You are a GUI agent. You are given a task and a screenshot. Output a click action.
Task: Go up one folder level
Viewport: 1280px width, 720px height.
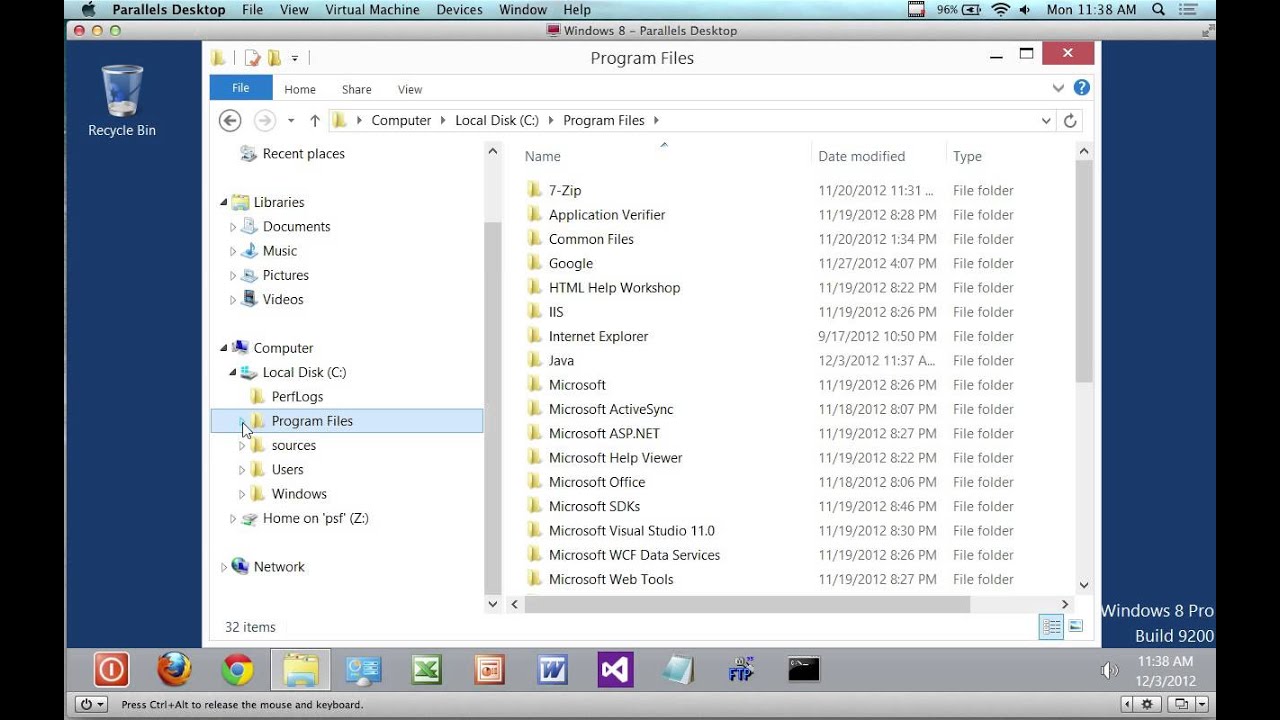pyautogui.click(x=315, y=121)
